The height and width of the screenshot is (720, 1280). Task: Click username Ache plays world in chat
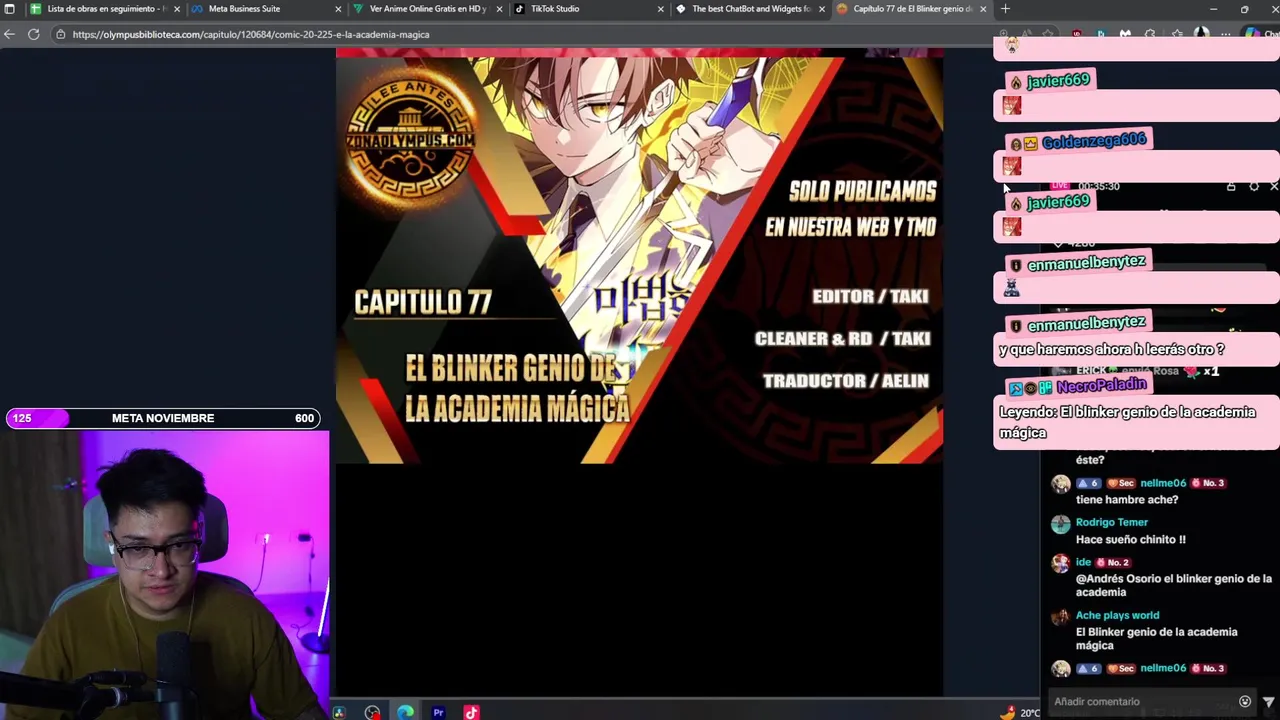coord(1117,615)
